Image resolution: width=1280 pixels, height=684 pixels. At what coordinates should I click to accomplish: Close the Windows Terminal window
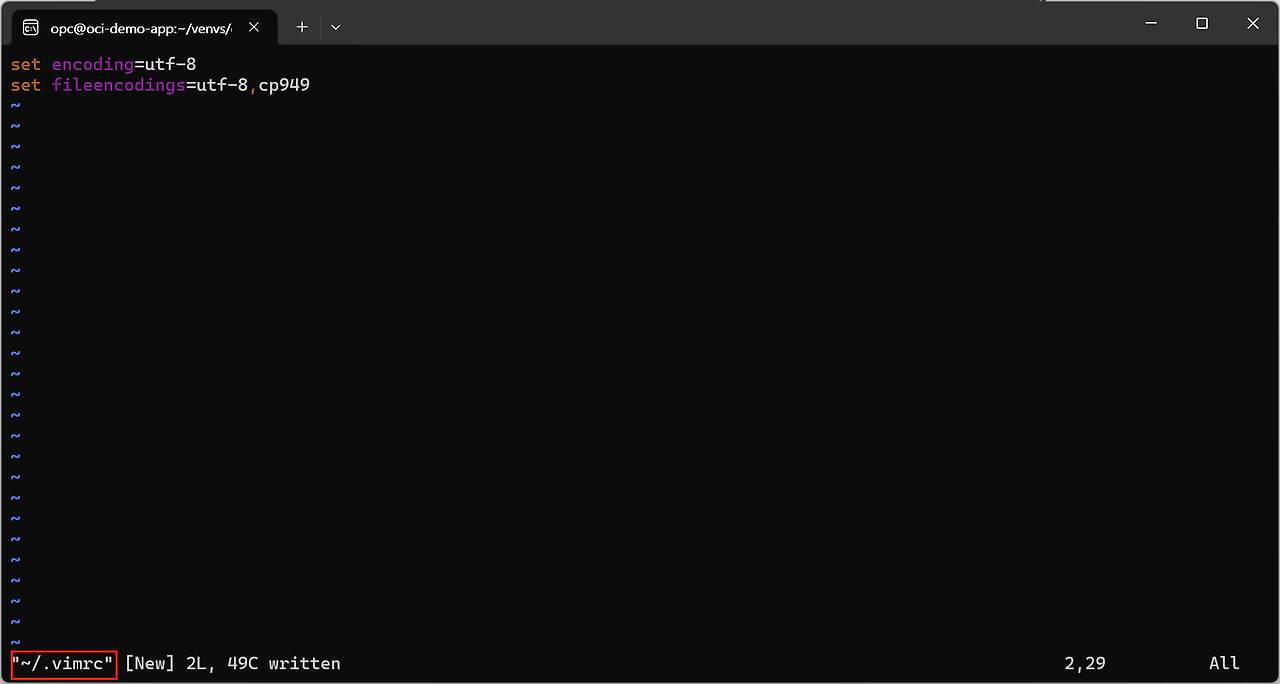1253,23
